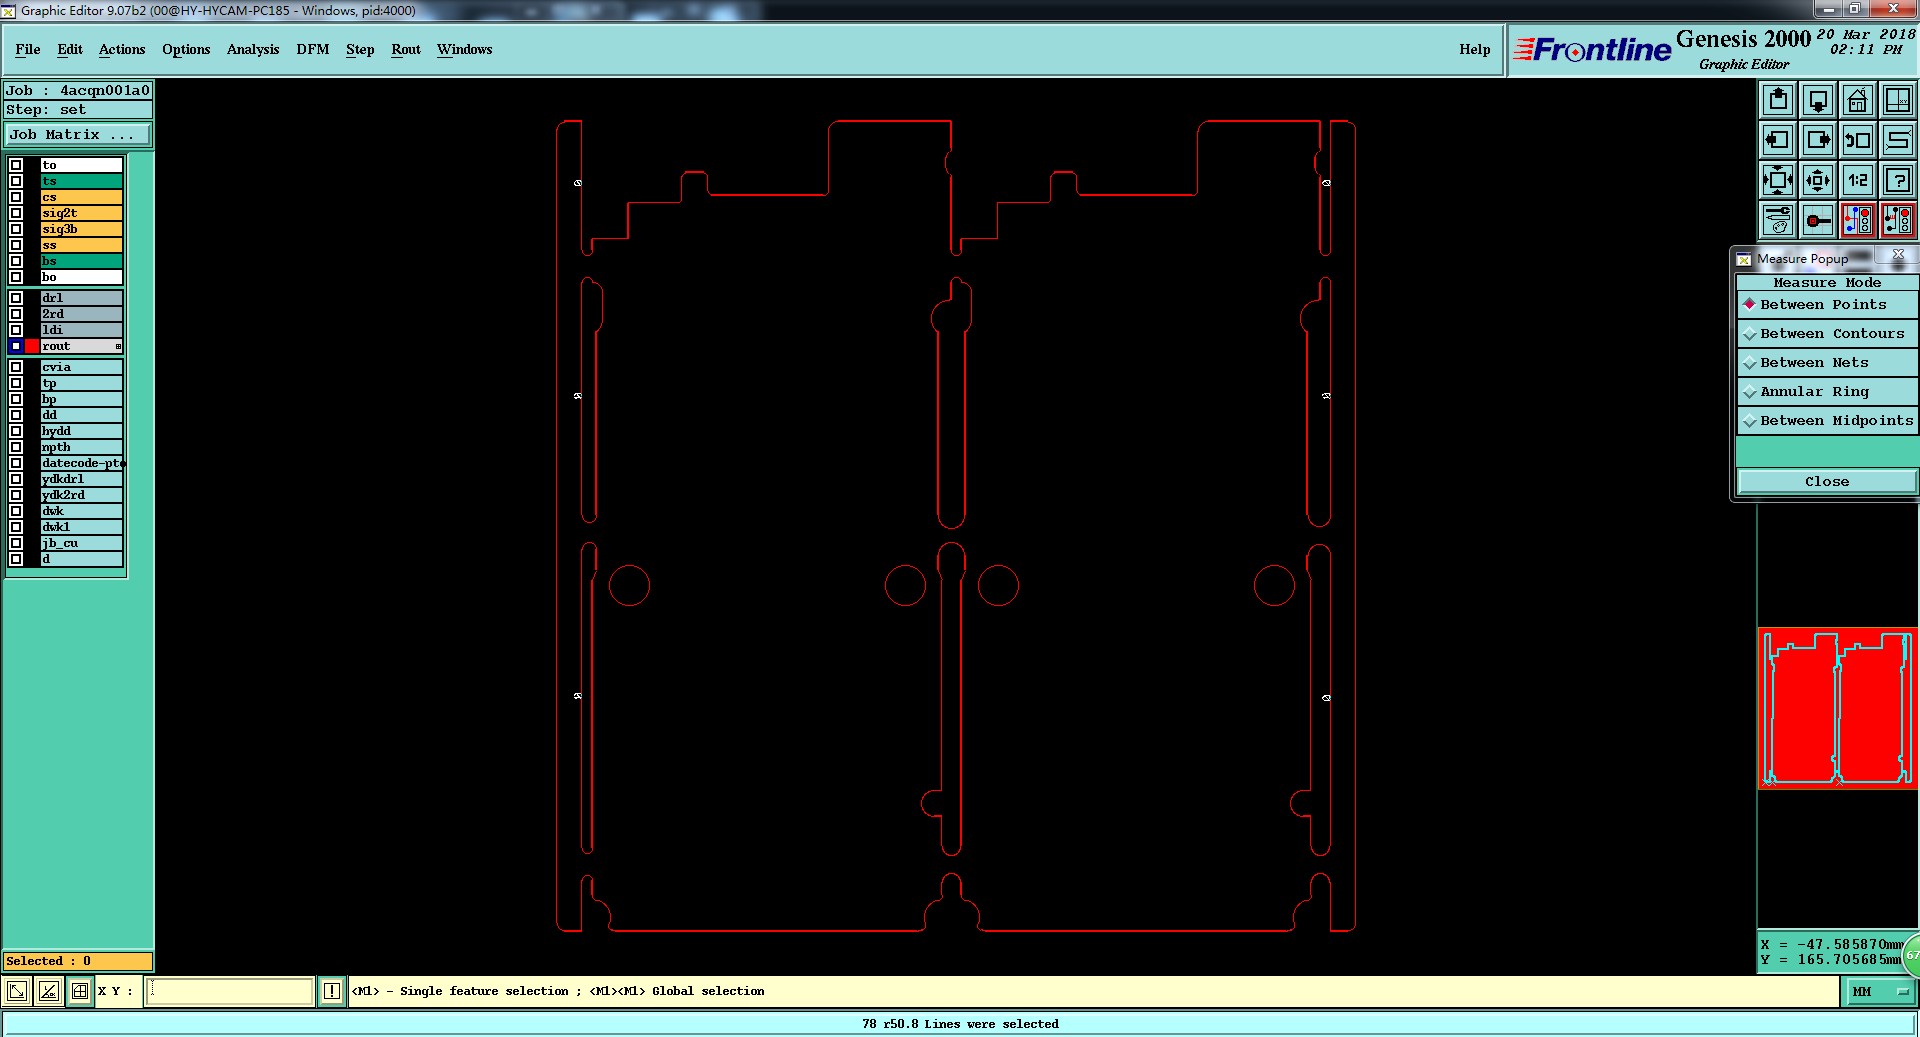Open the Help menu
The image size is (1920, 1037).
(1474, 49)
